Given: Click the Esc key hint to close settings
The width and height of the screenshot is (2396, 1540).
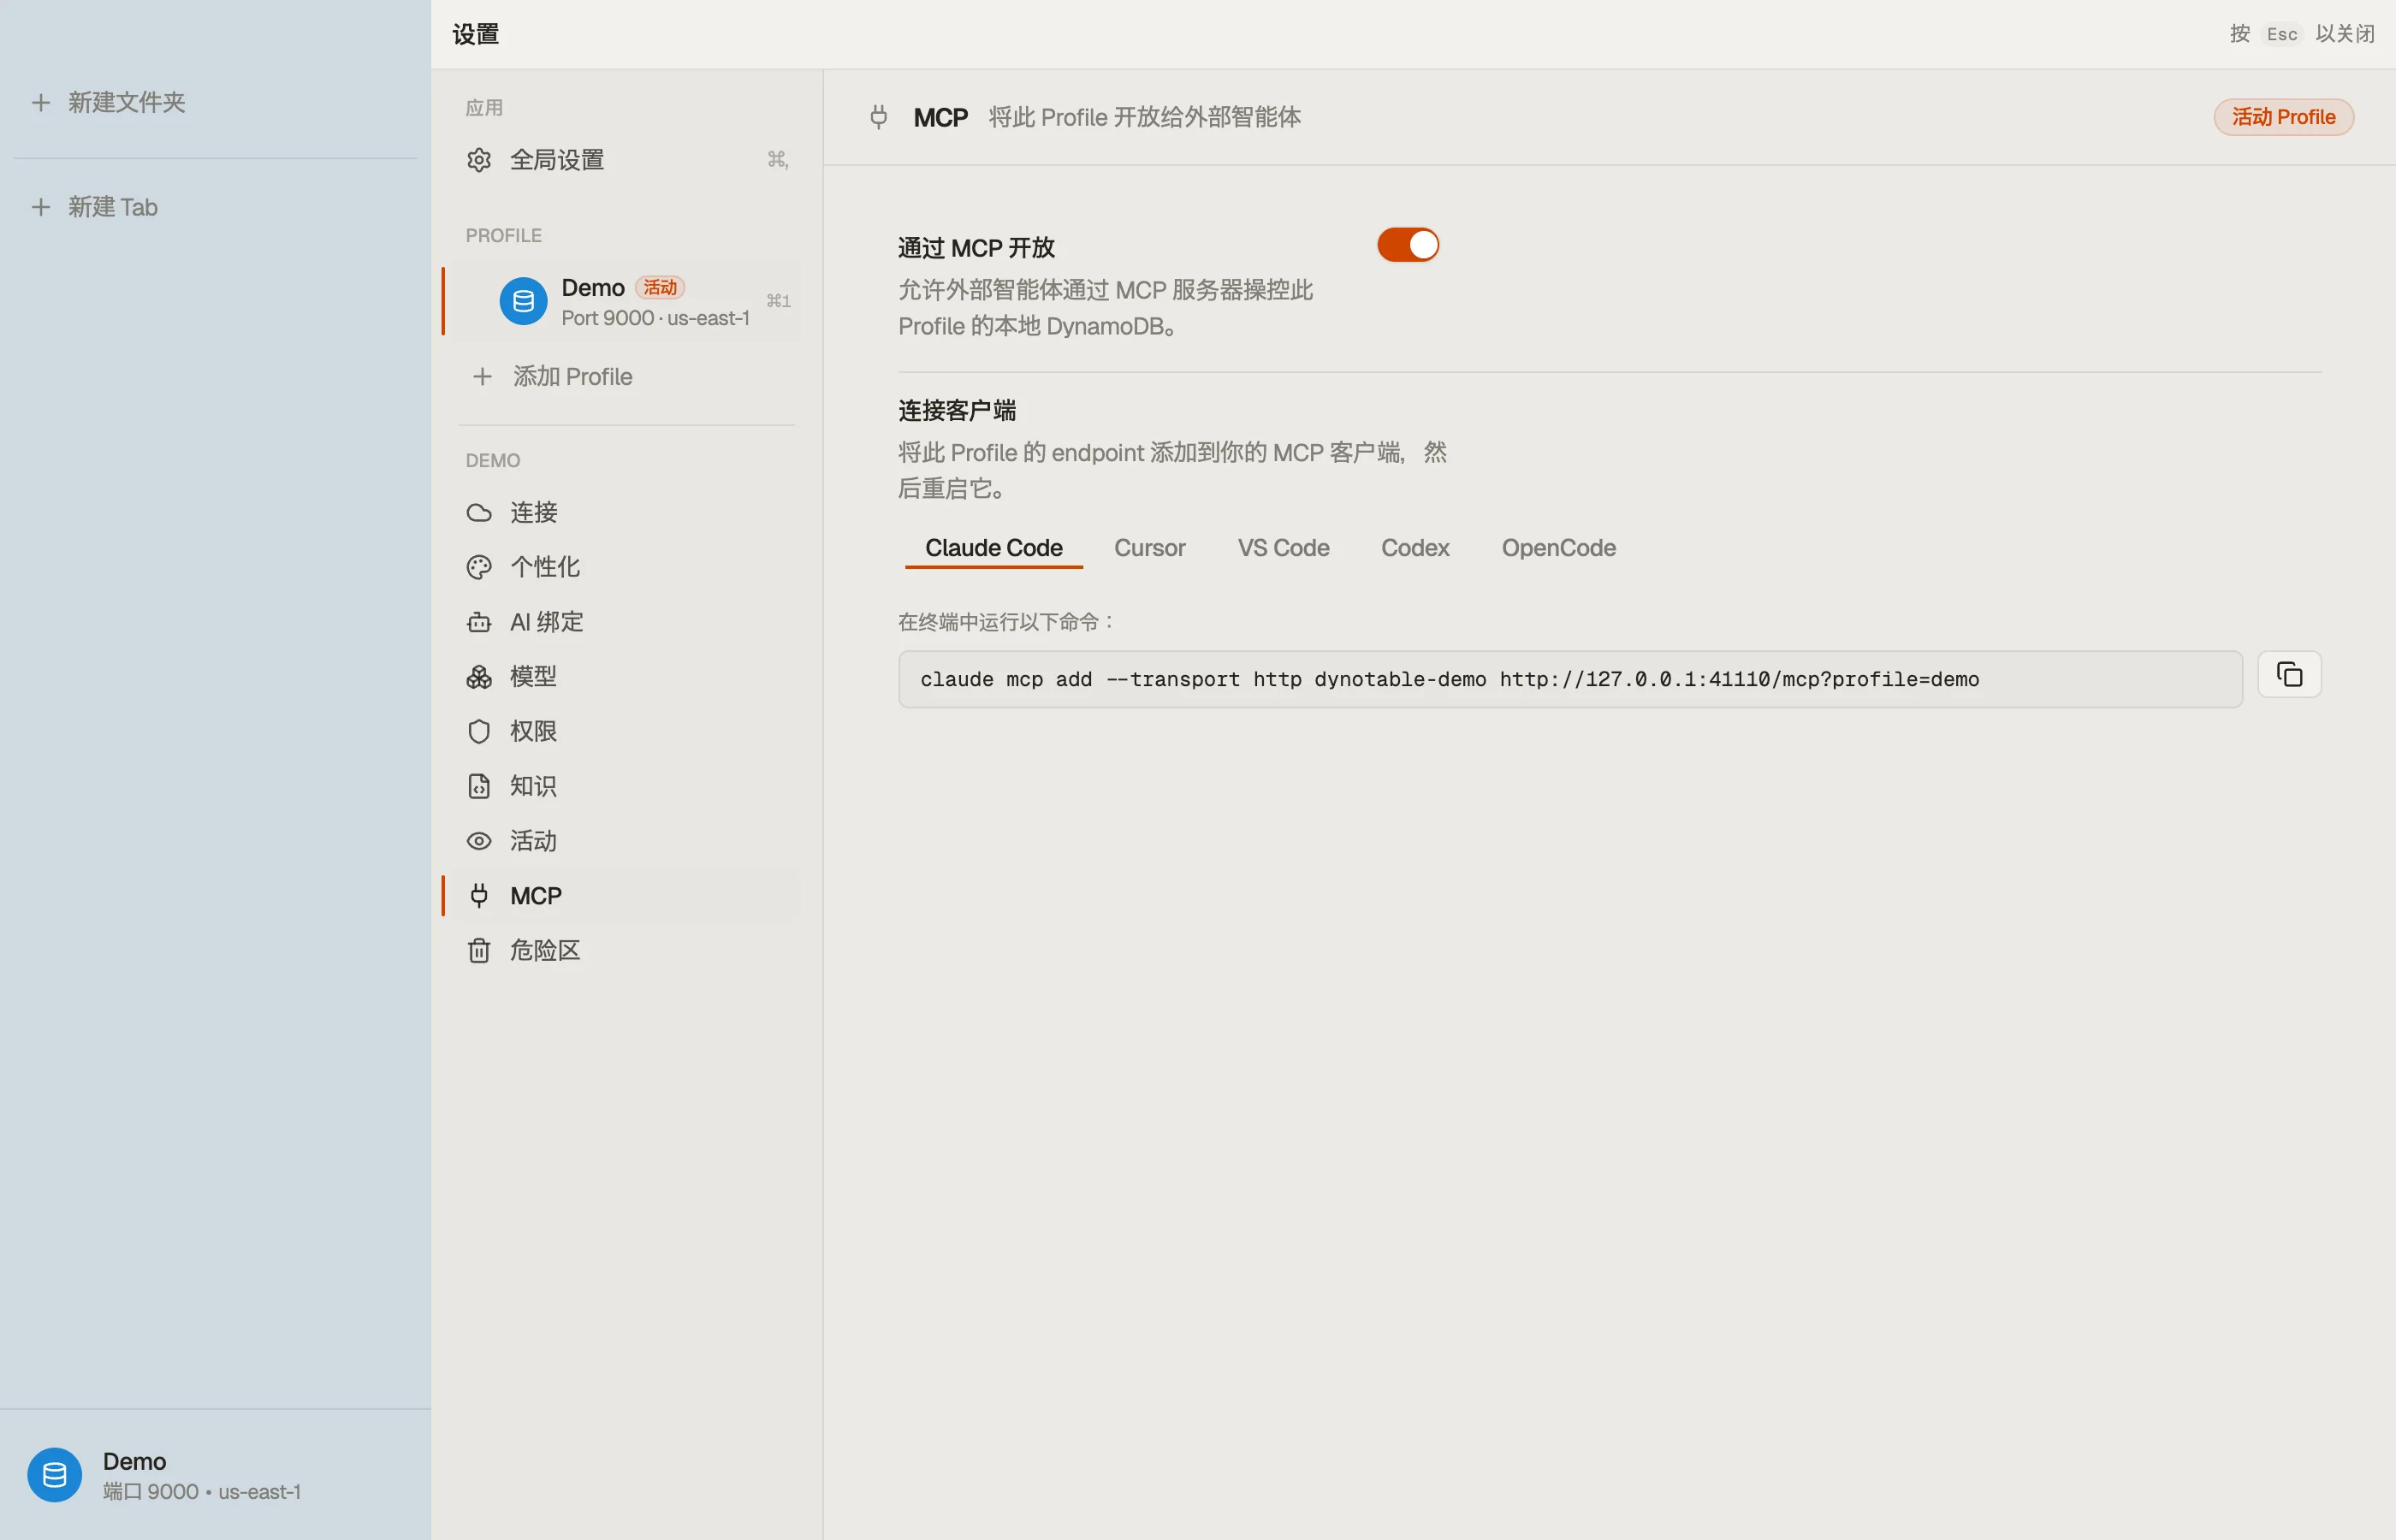Looking at the screenshot, I should pyautogui.click(x=2281, y=34).
